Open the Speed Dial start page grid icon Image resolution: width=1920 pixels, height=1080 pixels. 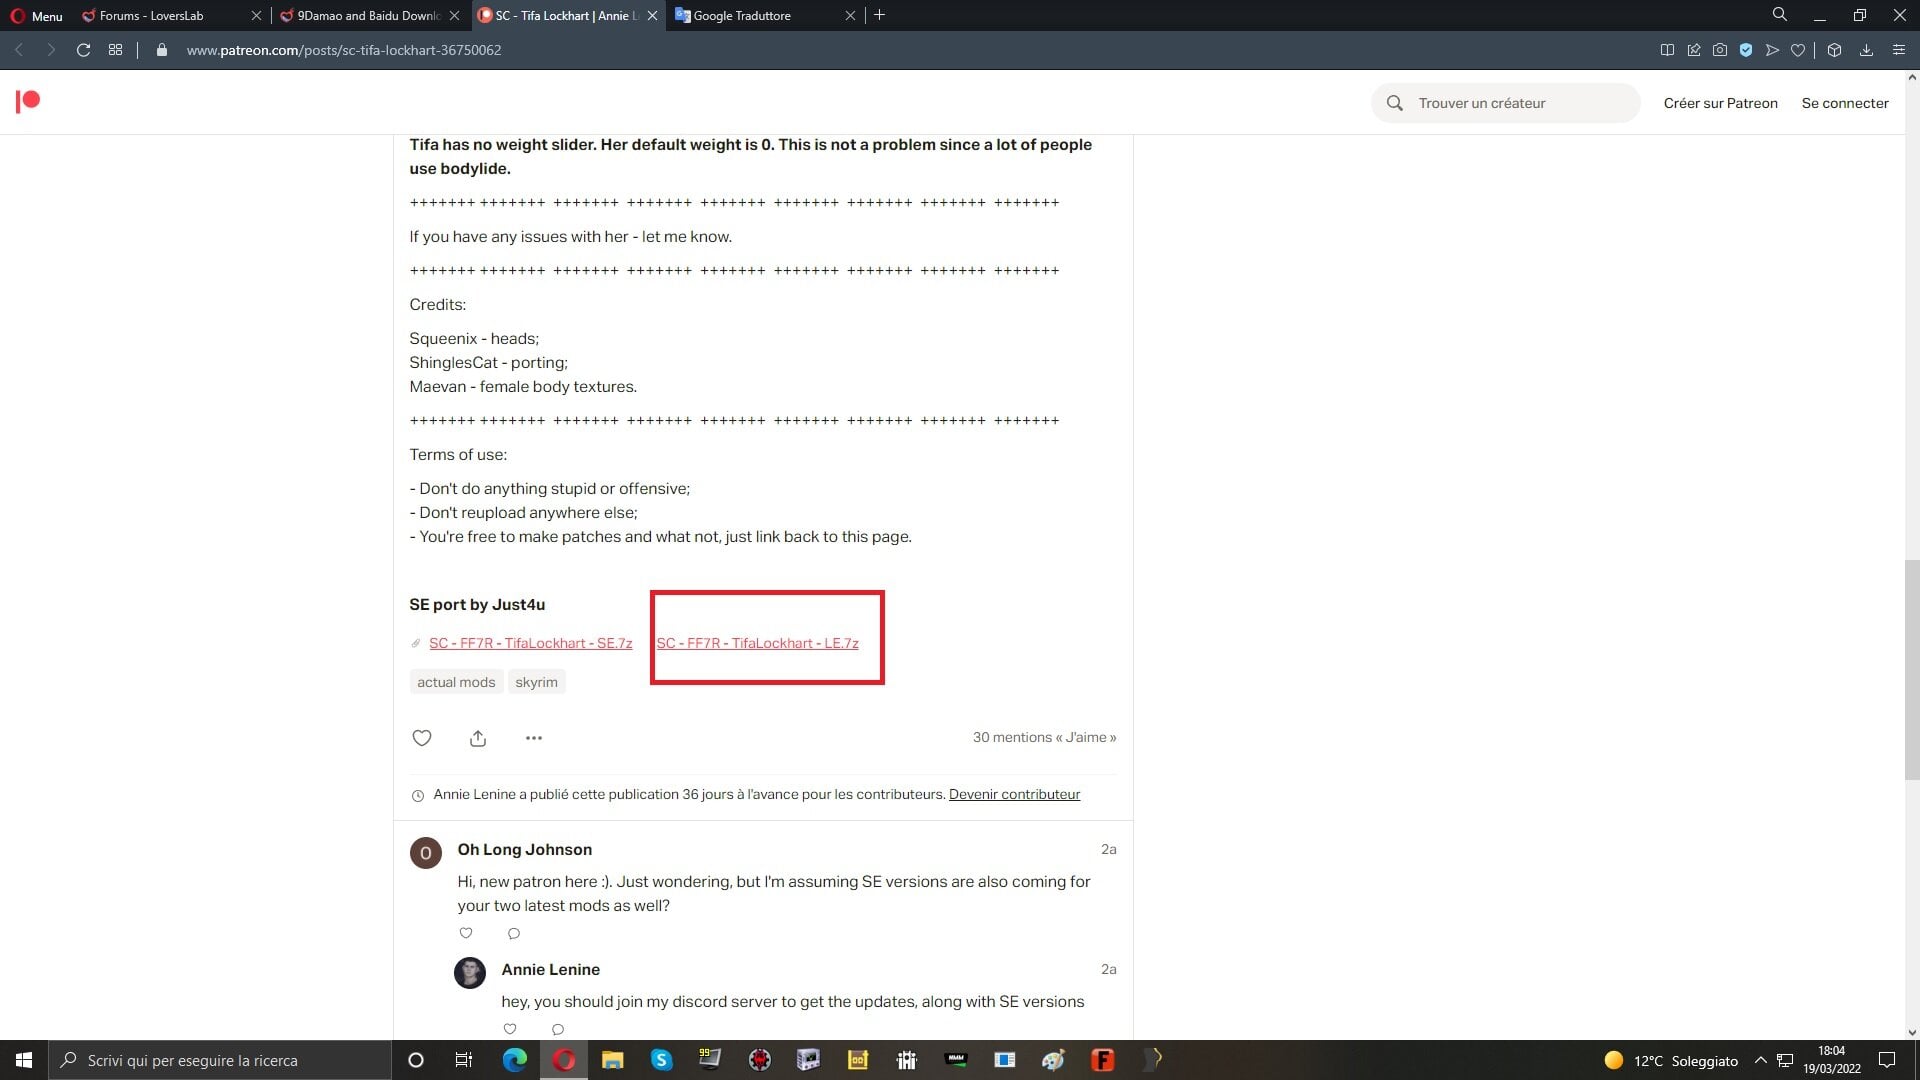(x=116, y=50)
